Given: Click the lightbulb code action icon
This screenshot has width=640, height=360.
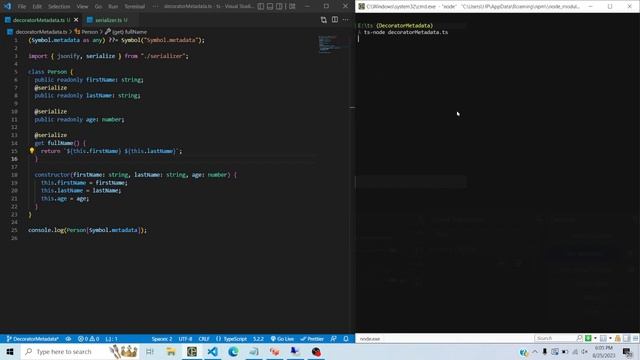Looking at the screenshot, I should pos(32,151).
